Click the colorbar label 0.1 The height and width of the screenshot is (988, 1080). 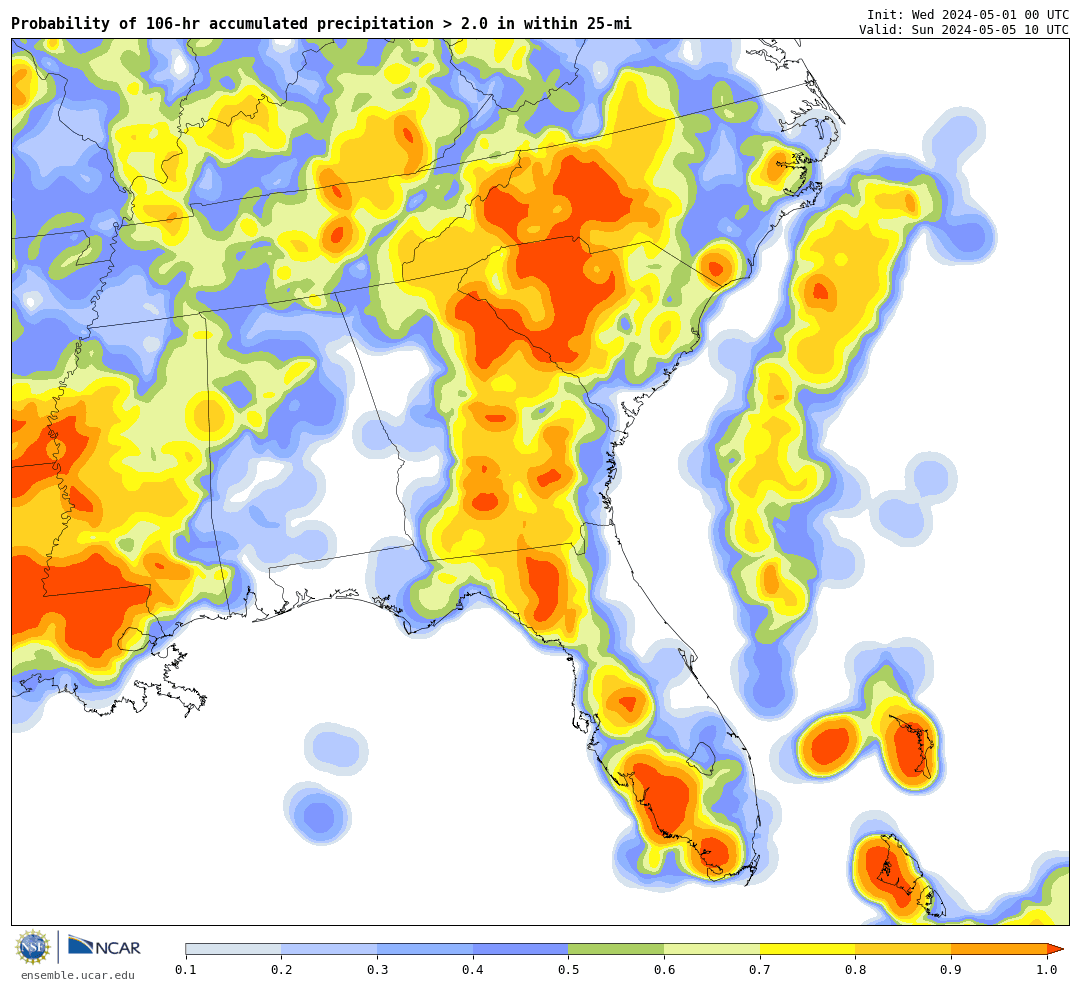pos(186,969)
